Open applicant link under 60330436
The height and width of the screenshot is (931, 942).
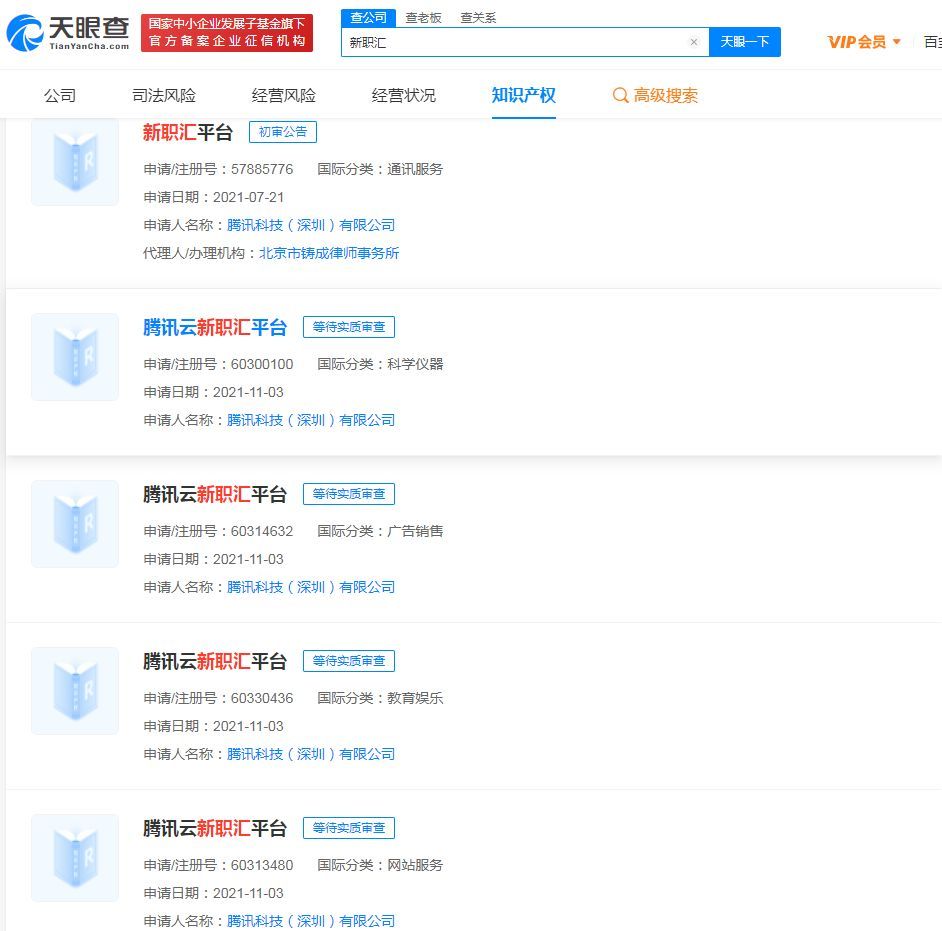[x=311, y=754]
